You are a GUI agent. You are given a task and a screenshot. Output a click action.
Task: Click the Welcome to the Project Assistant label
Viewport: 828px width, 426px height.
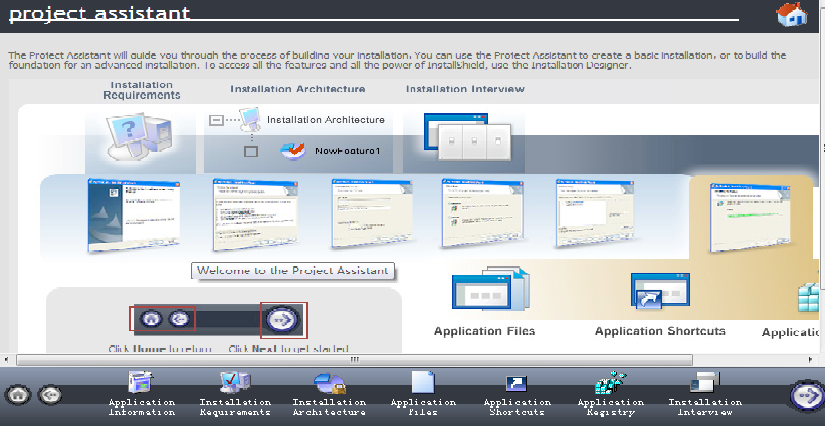click(293, 271)
